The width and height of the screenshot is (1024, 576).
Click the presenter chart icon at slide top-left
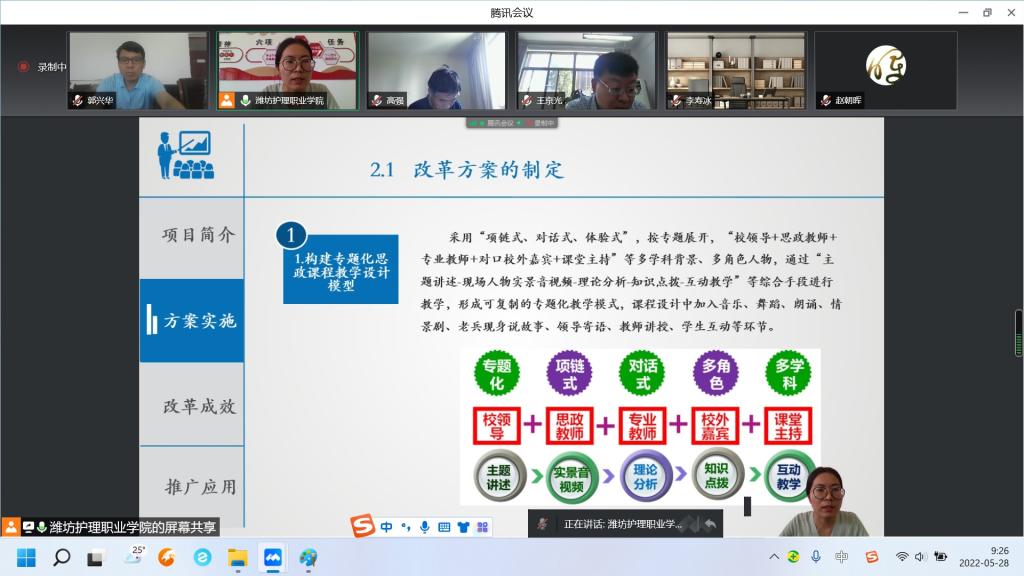[x=185, y=155]
